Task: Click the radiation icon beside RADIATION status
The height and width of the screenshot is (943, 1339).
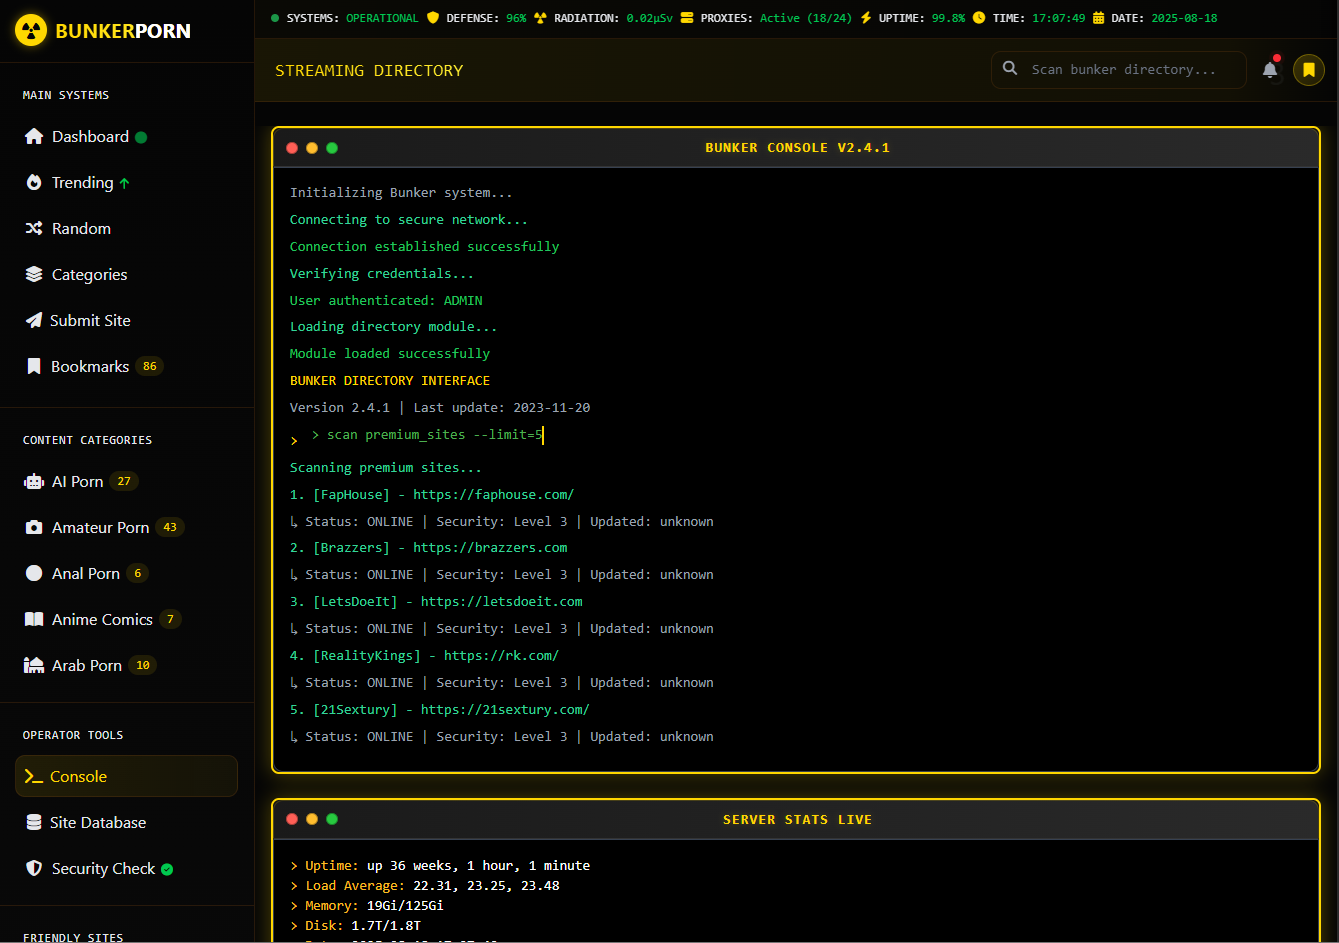Action: coord(540,18)
